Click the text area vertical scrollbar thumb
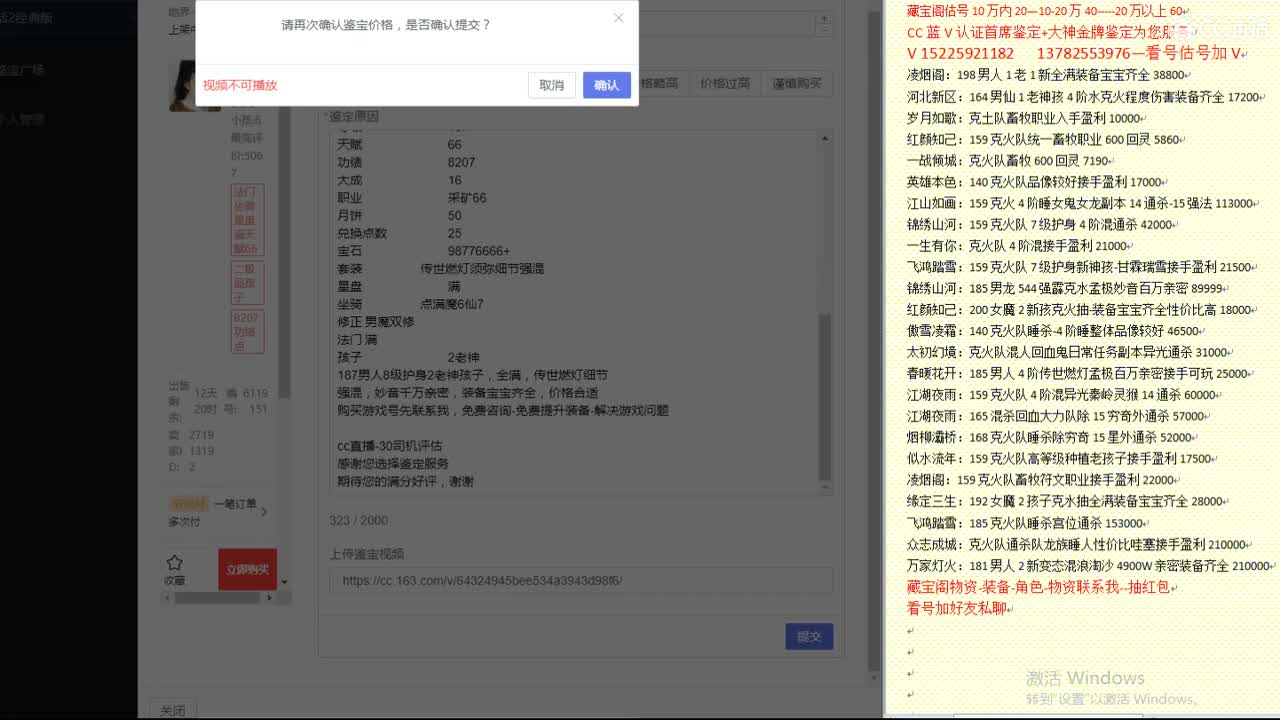The image size is (1280, 720). tap(825, 395)
